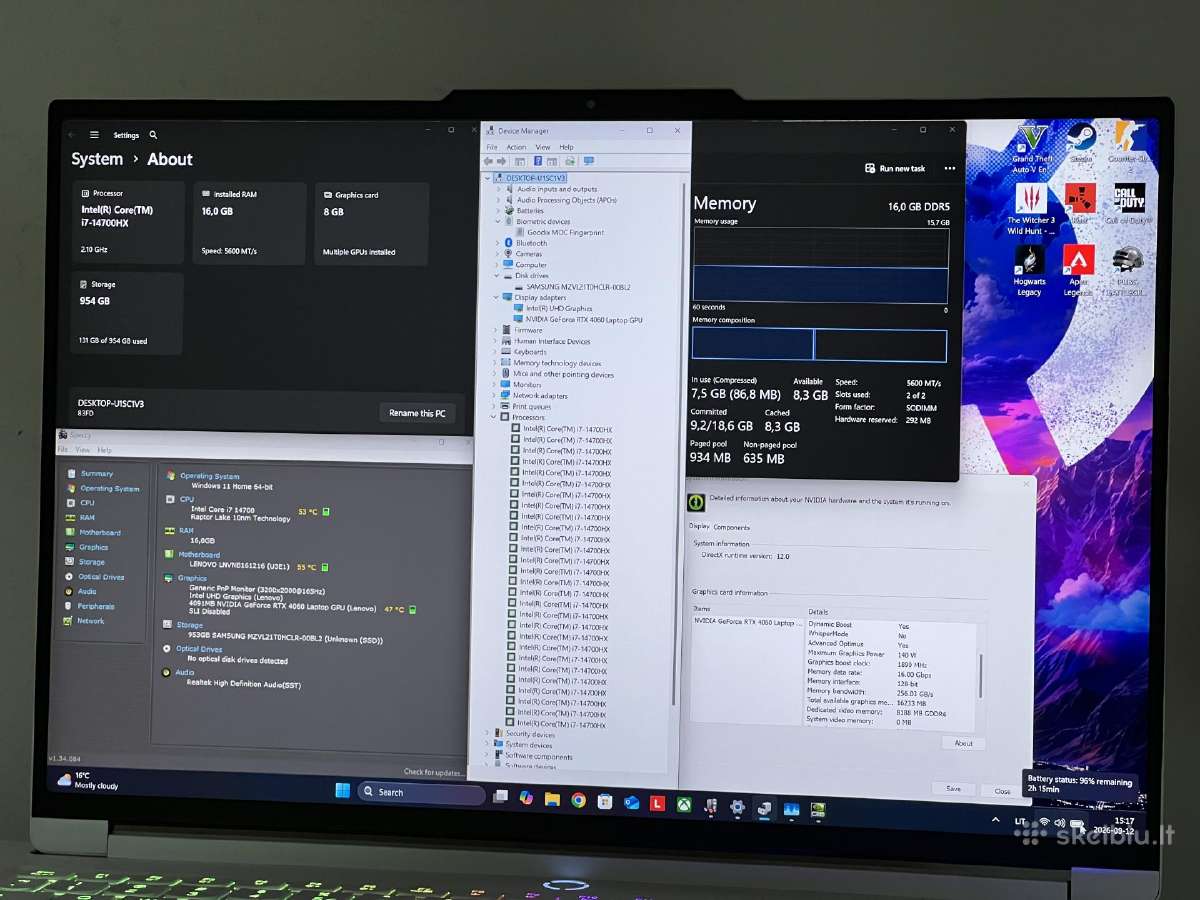This screenshot has width=1200, height=900.
Task: Collapse the Display adapters node
Action: [x=496, y=297]
